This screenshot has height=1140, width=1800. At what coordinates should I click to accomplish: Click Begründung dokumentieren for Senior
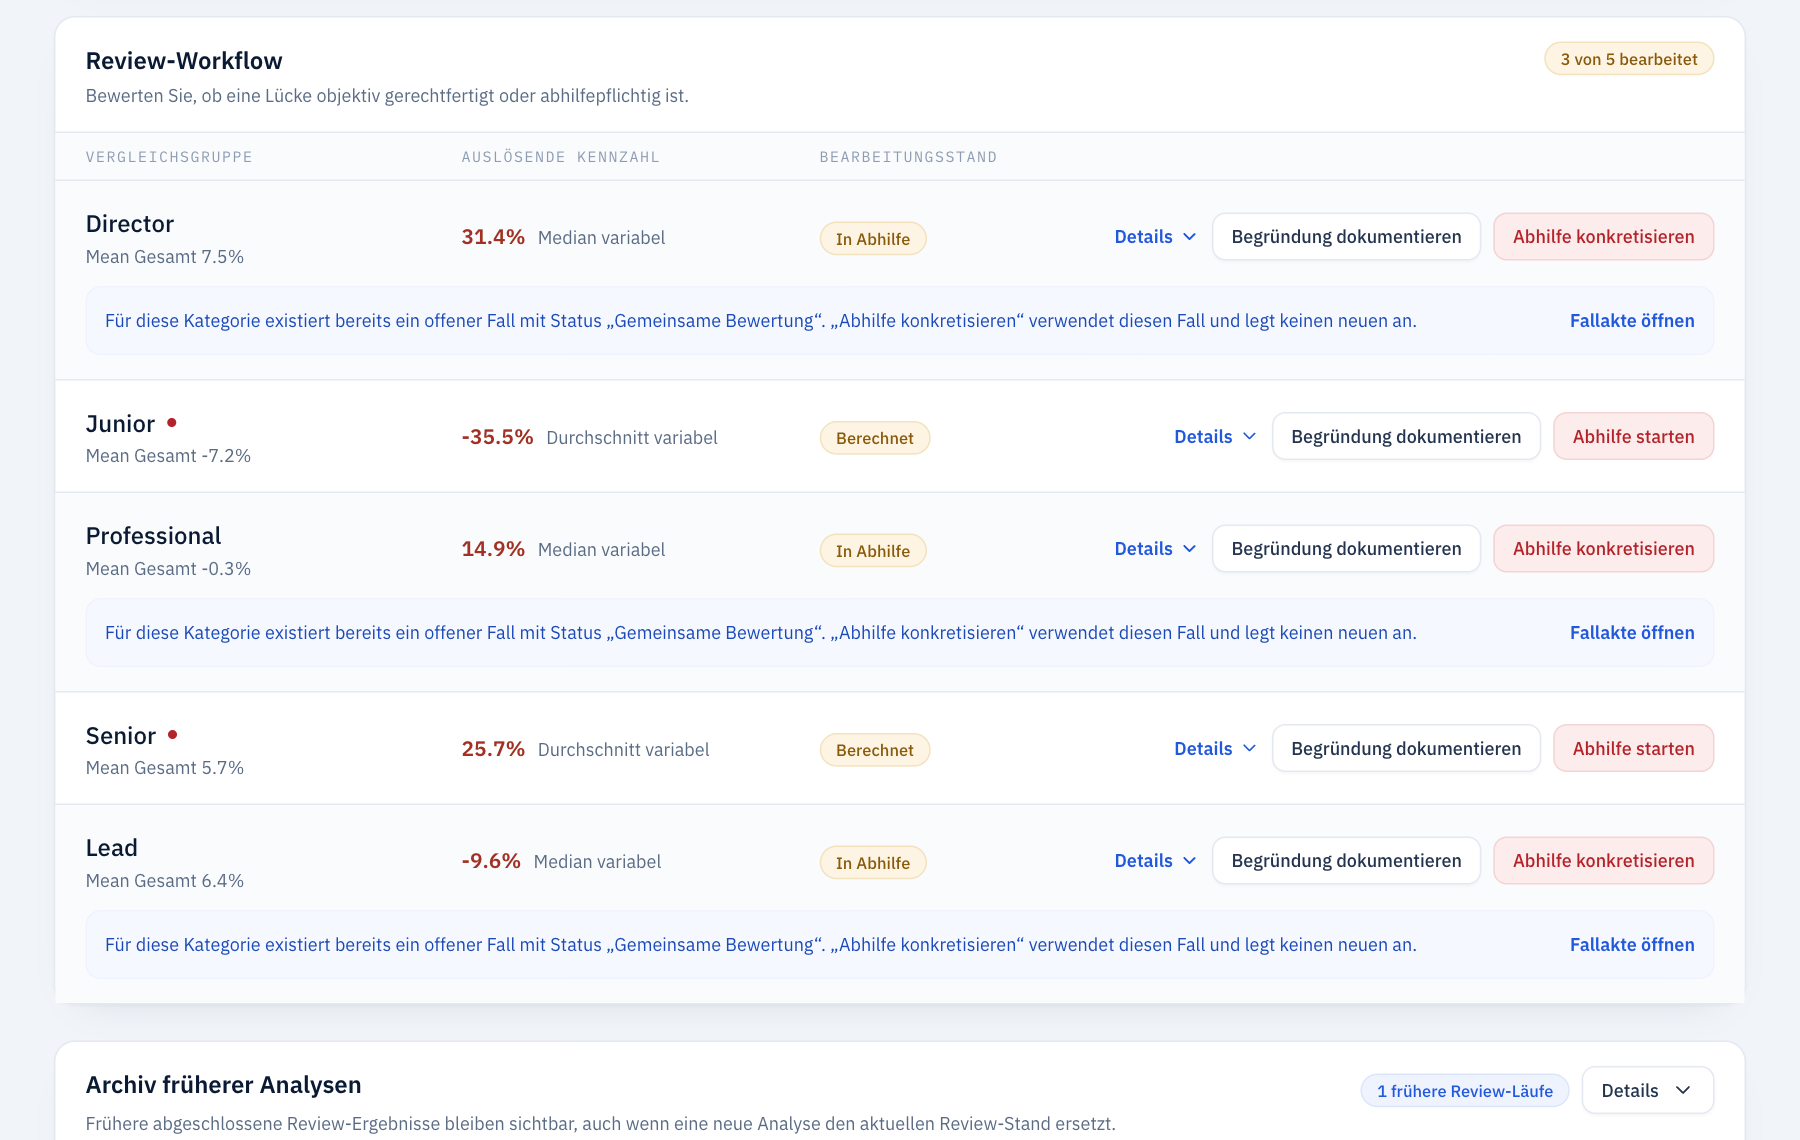click(x=1406, y=749)
